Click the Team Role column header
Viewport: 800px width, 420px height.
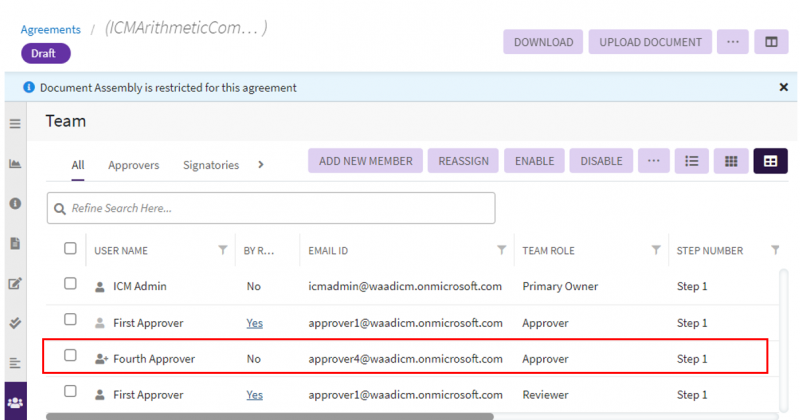click(x=548, y=251)
